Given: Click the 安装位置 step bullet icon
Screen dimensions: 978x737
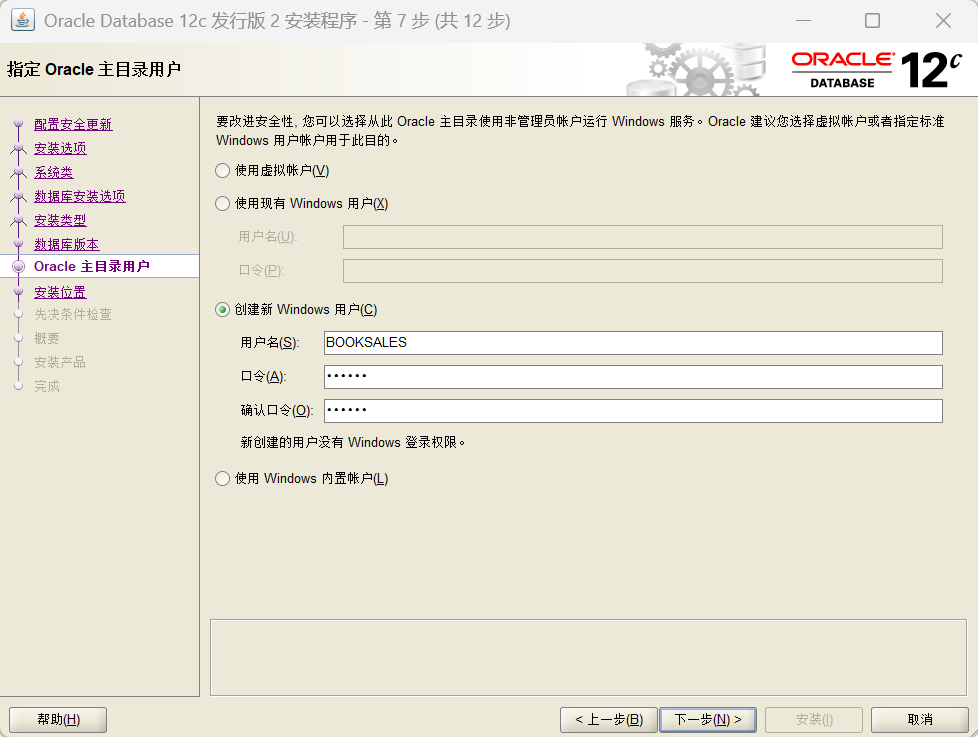Looking at the screenshot, I should pyautogui.click(x=19, y=291).
